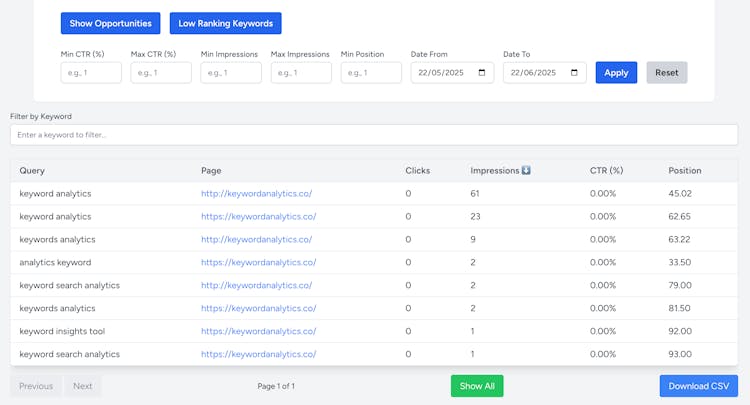Image resolution: width=750 pixels, height=405 pixels.
Task: Click the Max Impressions field
Action: 301,73
